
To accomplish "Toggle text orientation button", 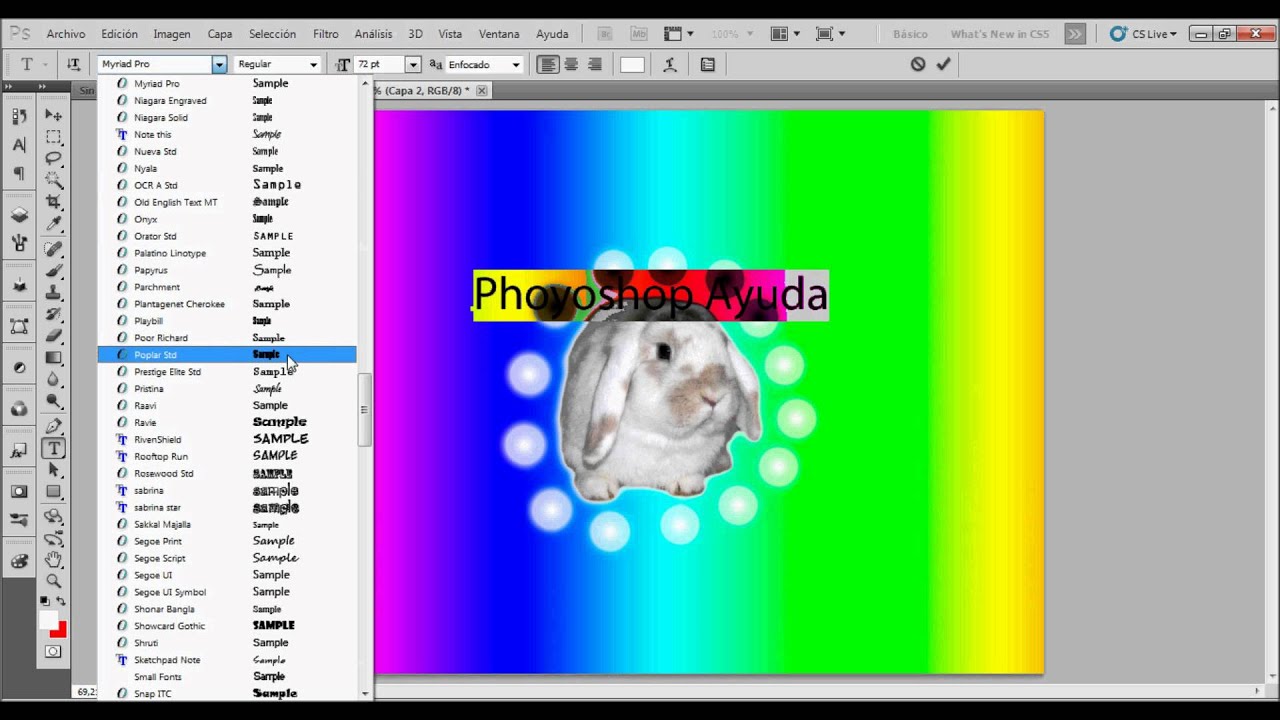I will coord(73,64).
